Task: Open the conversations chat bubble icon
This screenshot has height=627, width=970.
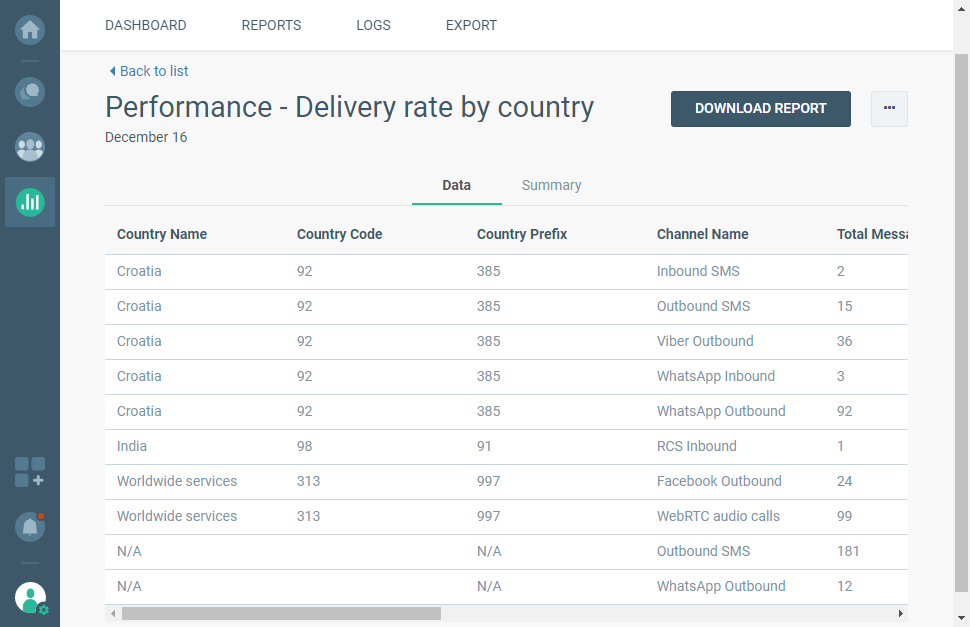Action: coord(30,92)
